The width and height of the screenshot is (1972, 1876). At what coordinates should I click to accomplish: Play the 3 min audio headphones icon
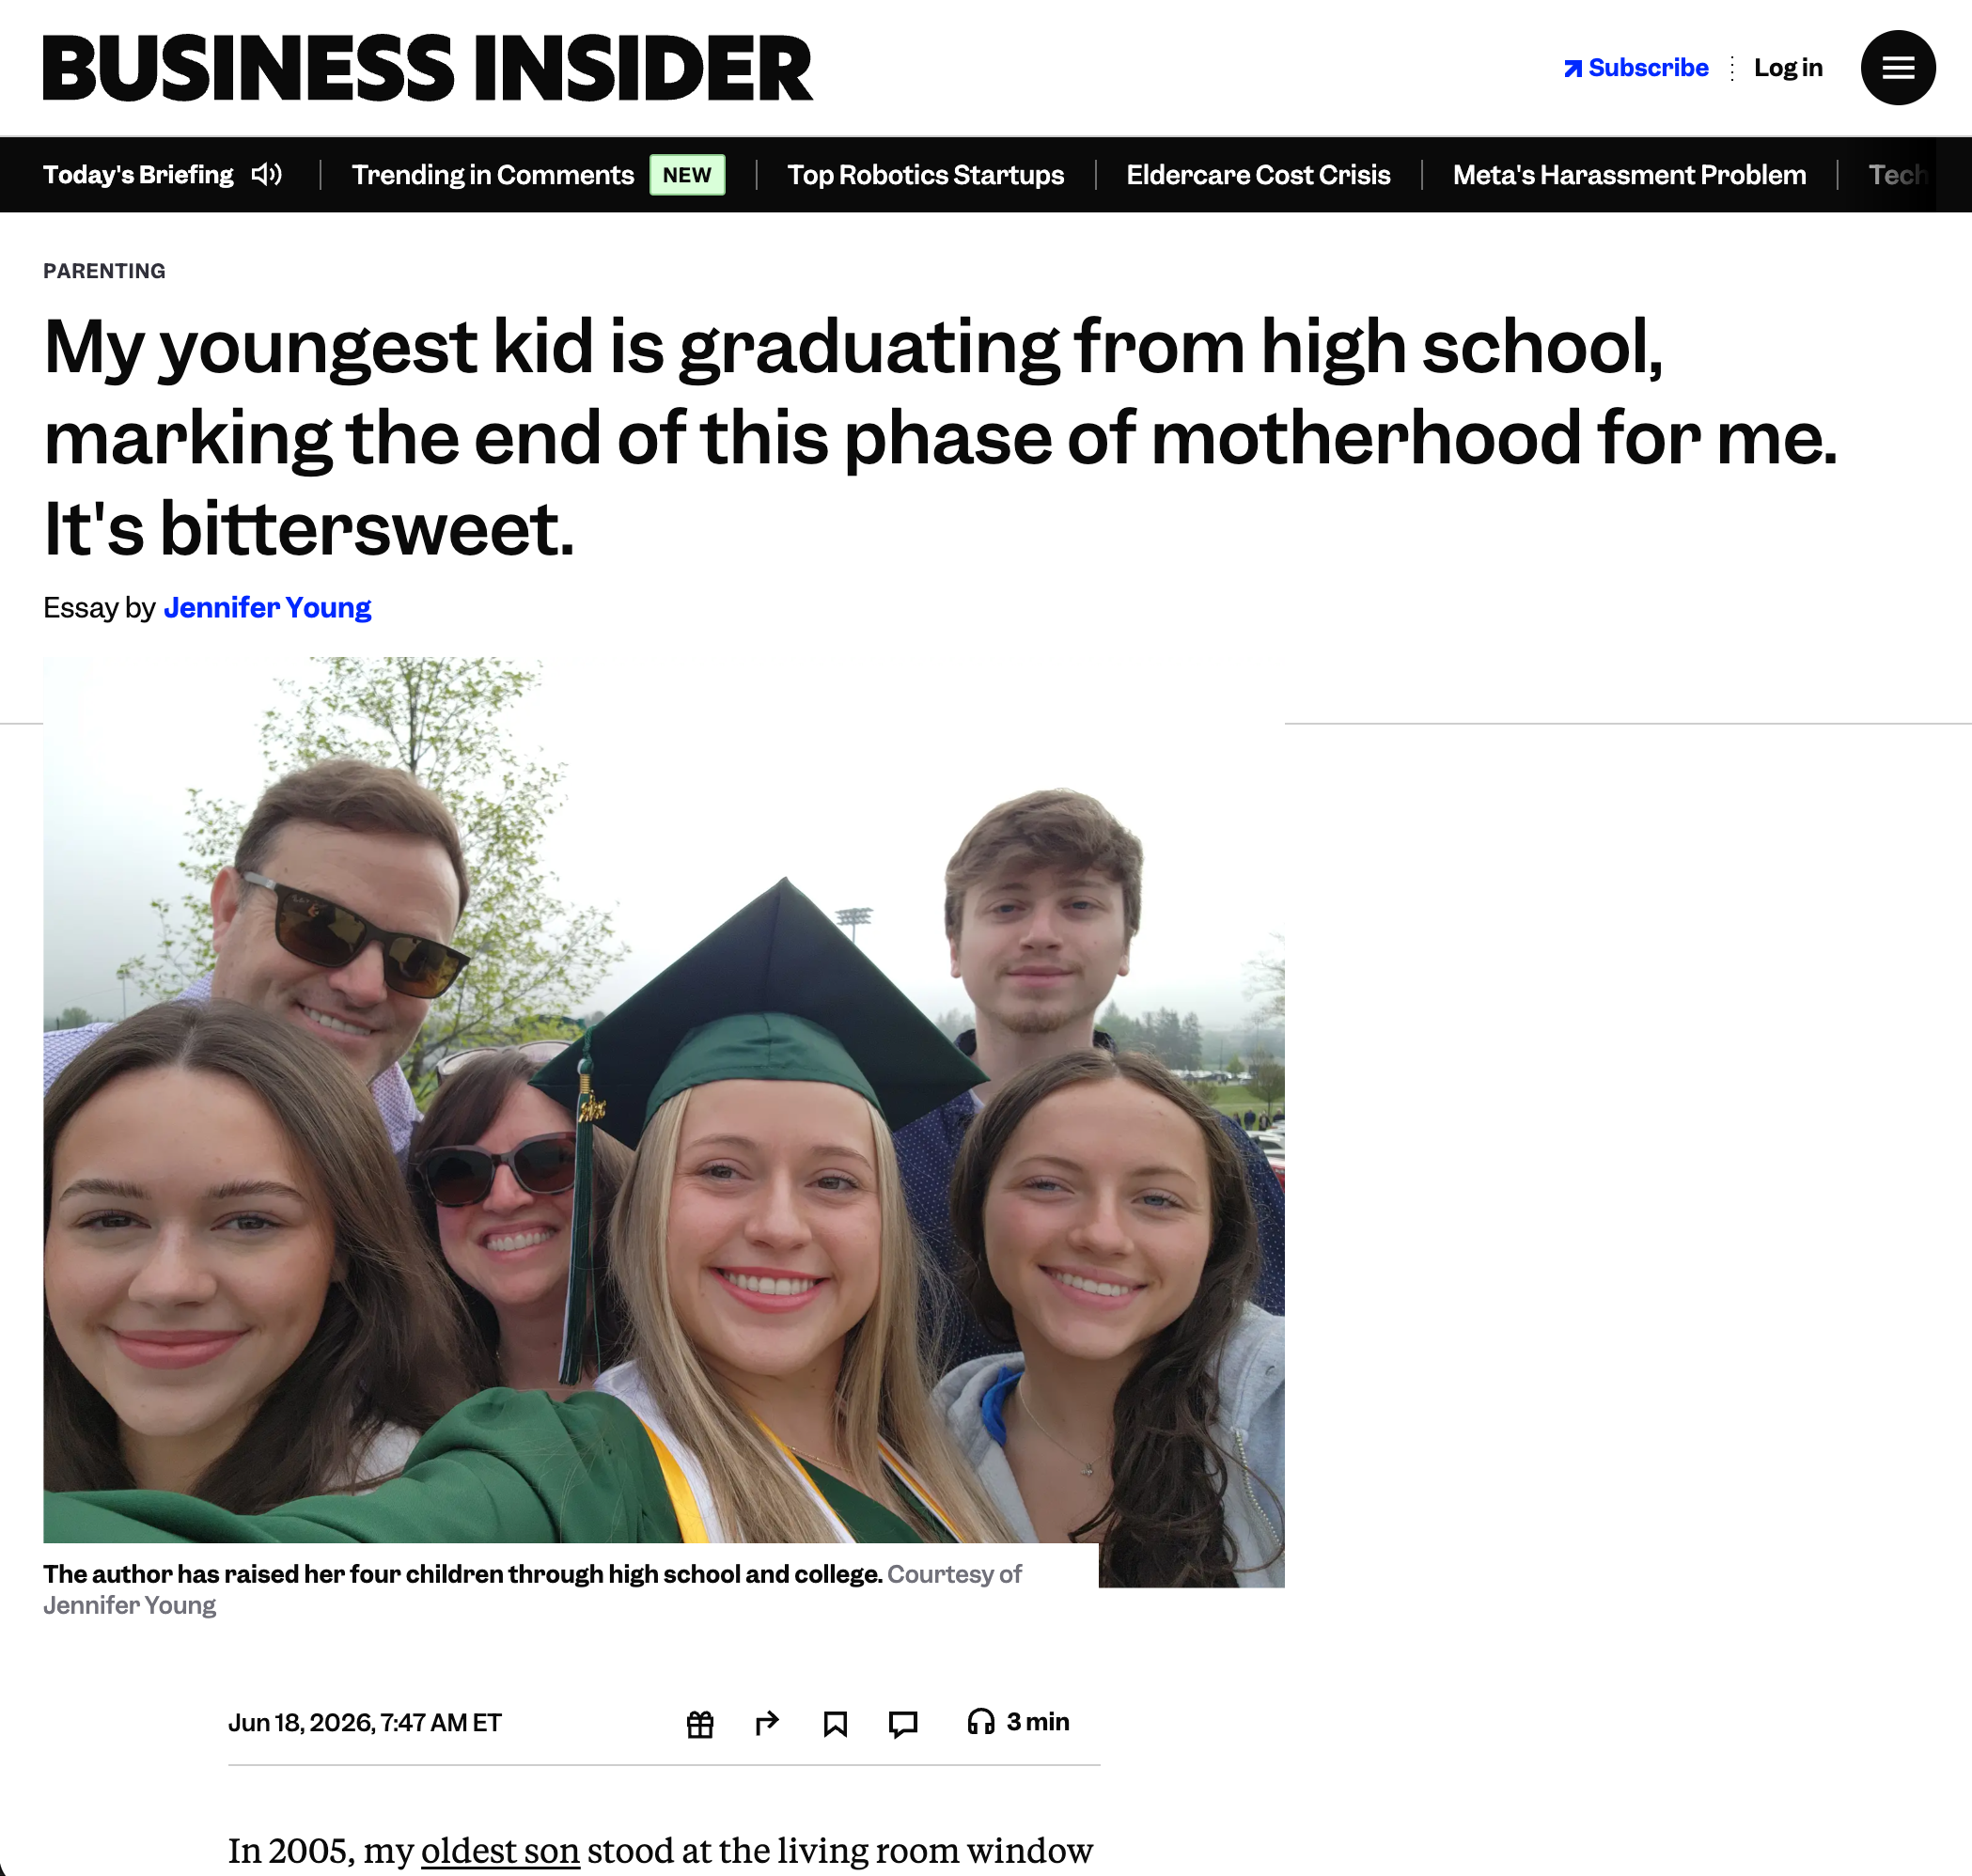[x=980, y=1722]
